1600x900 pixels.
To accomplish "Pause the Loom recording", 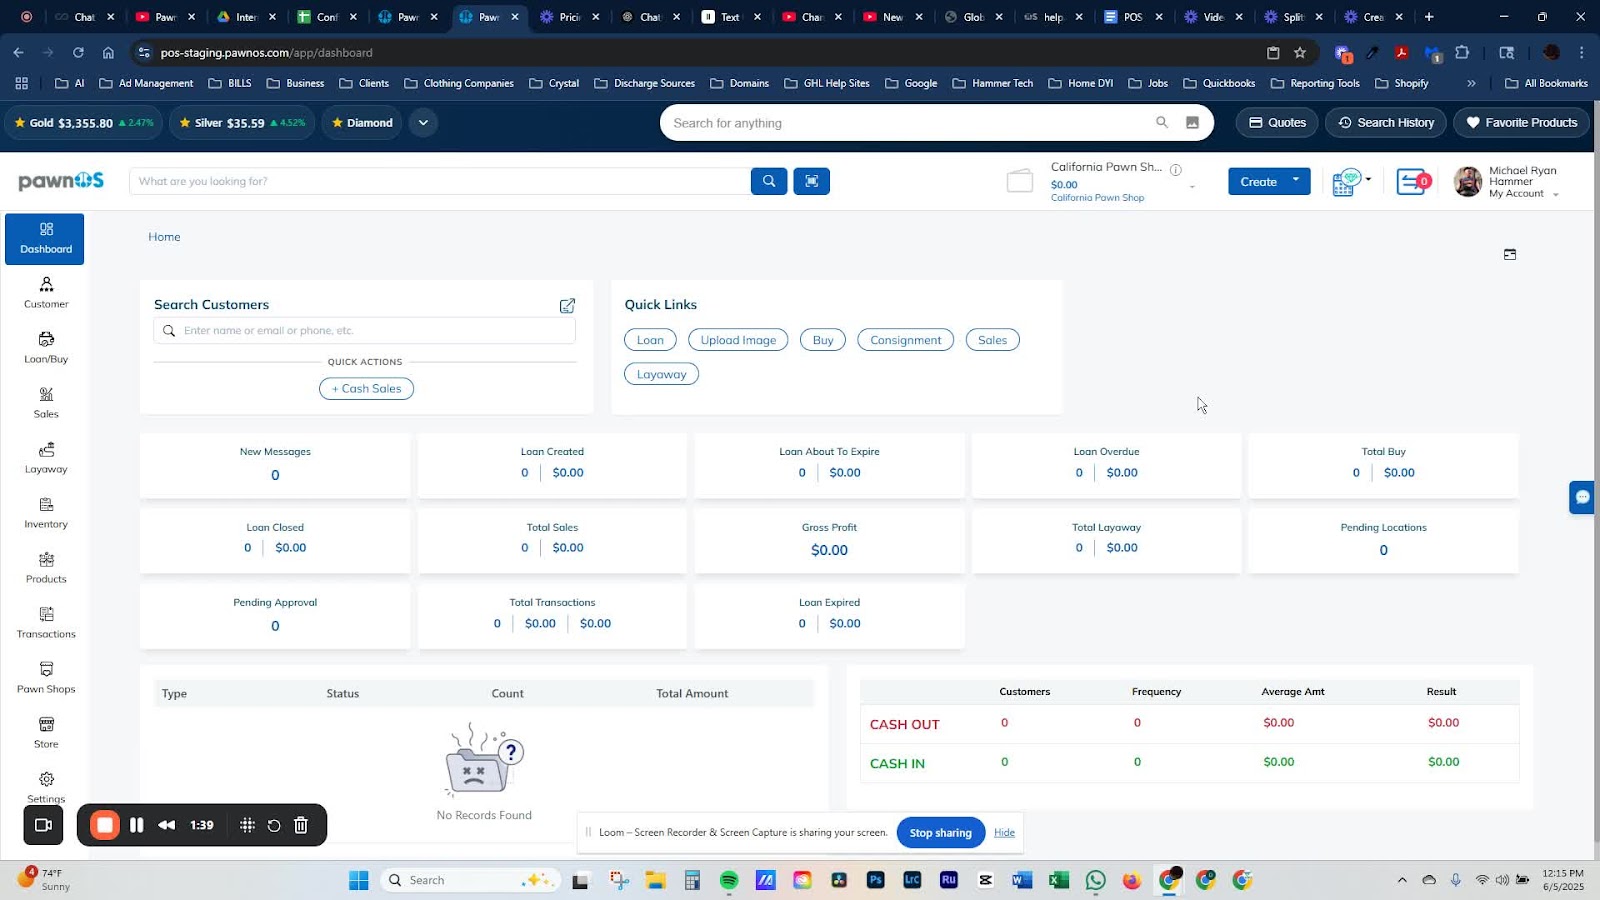I will (x=137, y=825).
